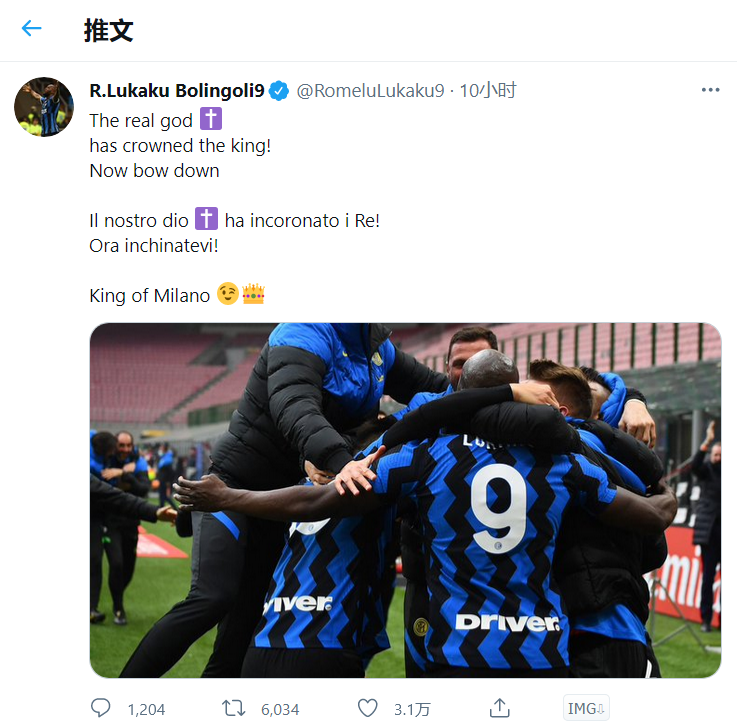Go back using the blue arrow

pos(31,29)
